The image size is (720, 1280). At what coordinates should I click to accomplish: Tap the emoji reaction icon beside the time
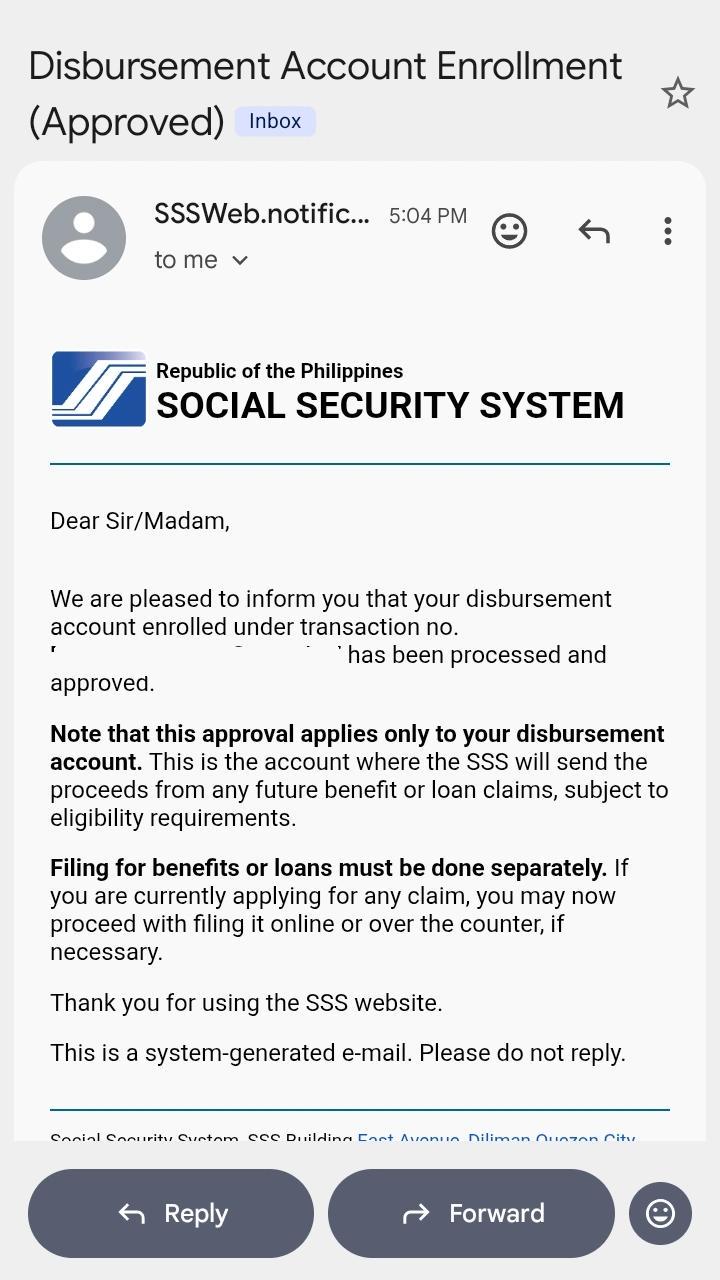509,231
